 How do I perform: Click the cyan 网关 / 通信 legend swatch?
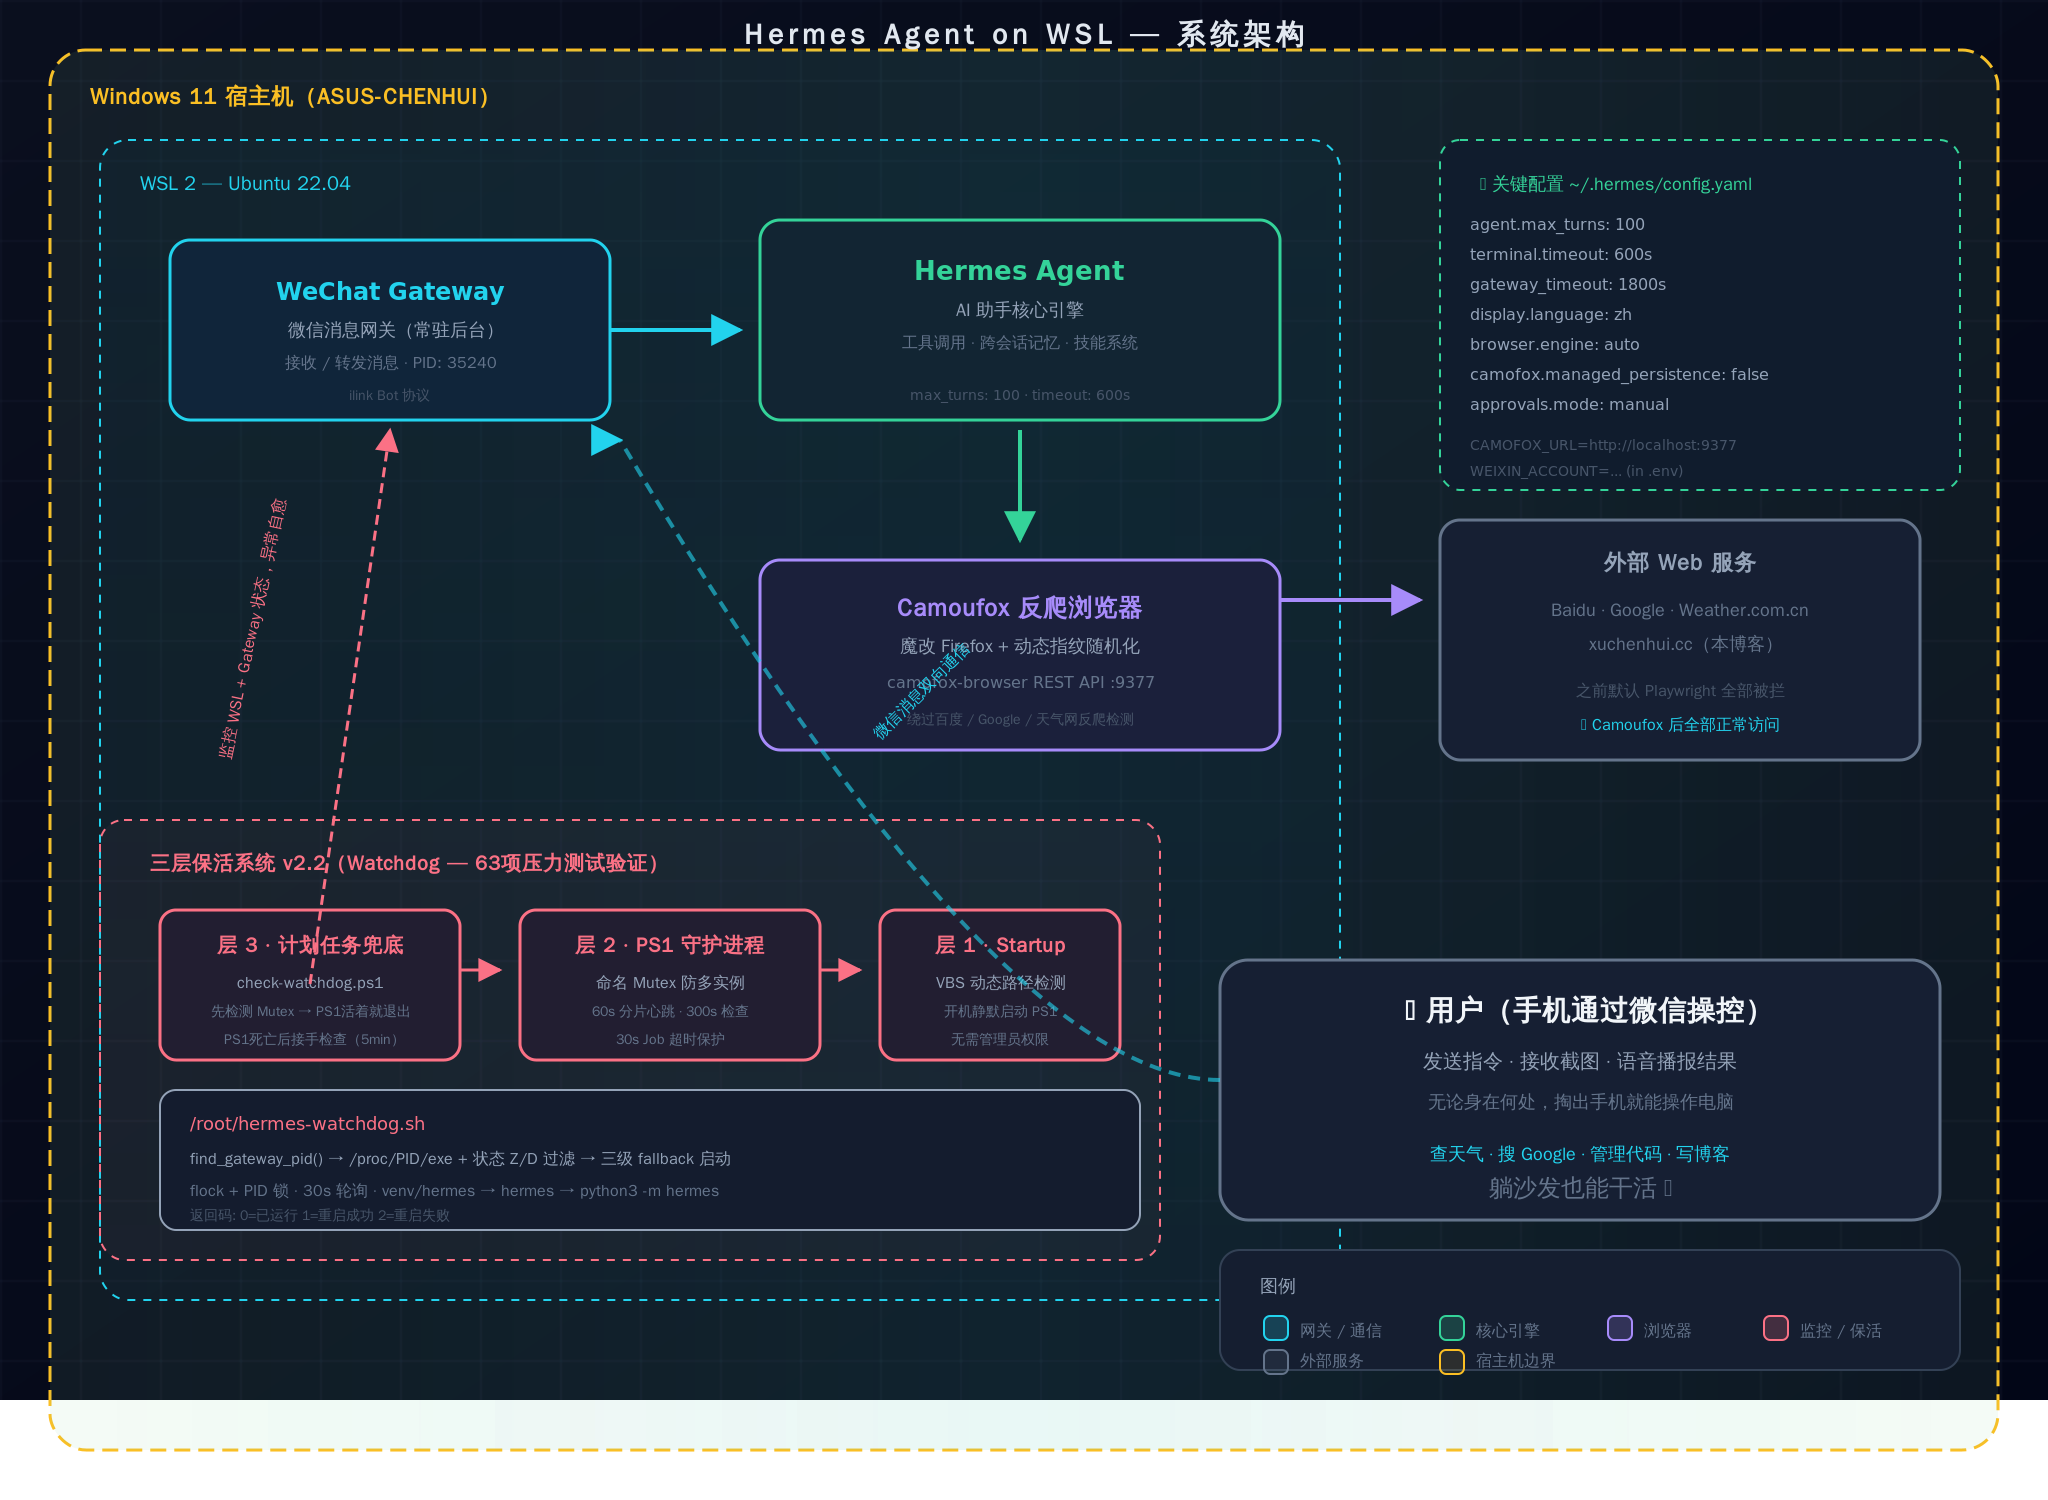[x=1276, y=1328]
